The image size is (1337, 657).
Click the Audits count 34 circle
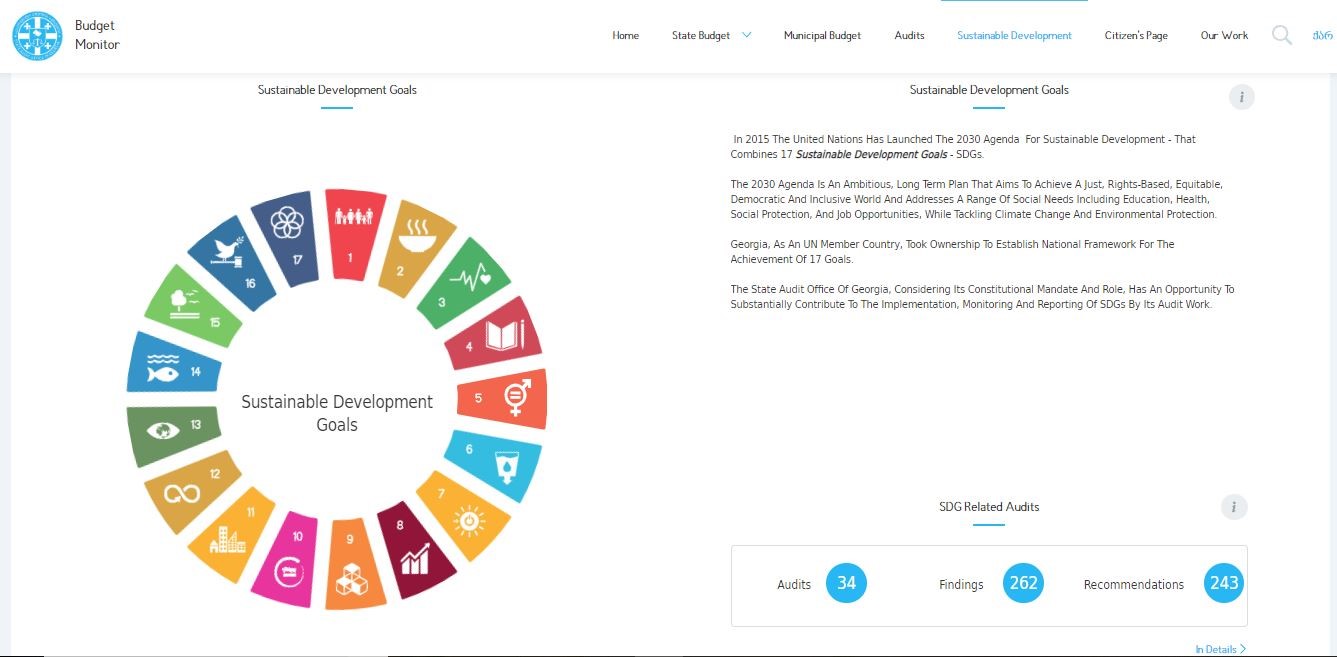[x=846, y=583]
